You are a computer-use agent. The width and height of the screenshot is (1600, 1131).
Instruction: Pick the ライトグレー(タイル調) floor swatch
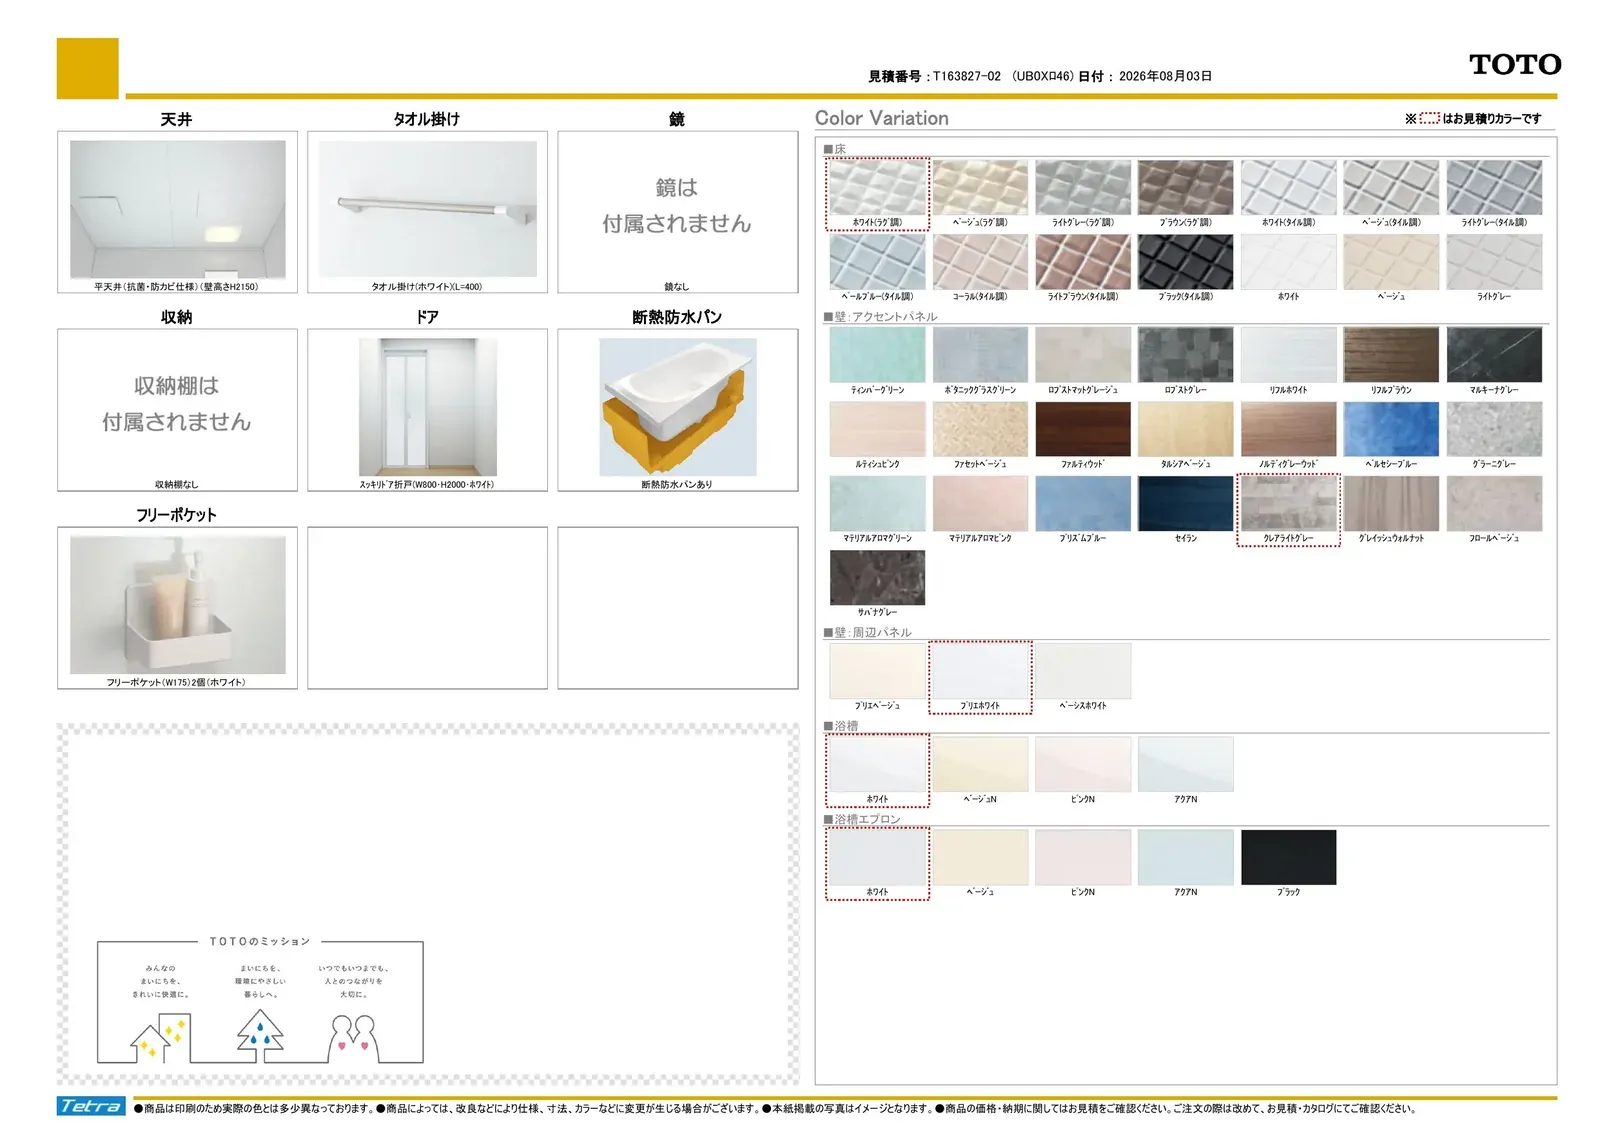1494,188
